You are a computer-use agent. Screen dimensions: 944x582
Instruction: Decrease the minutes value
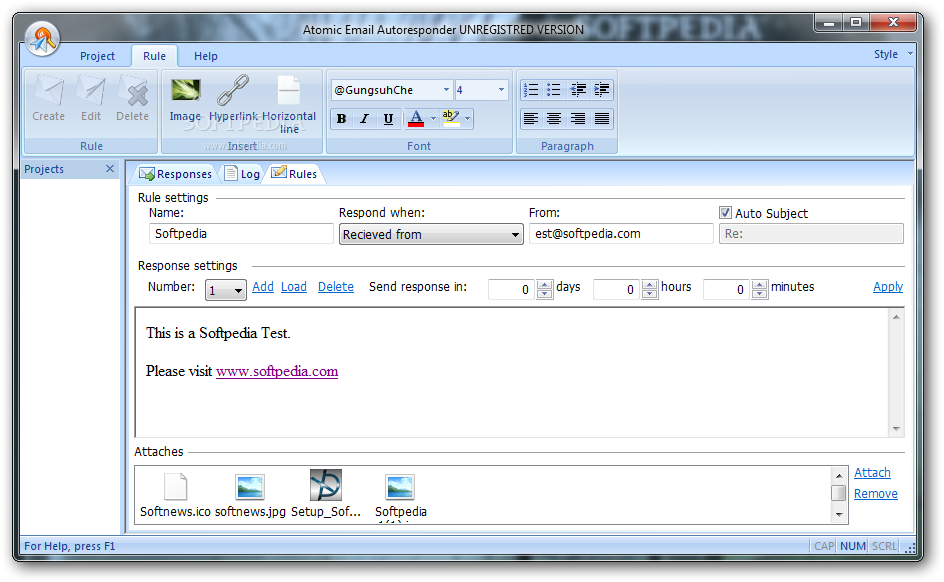click(760, 294)
